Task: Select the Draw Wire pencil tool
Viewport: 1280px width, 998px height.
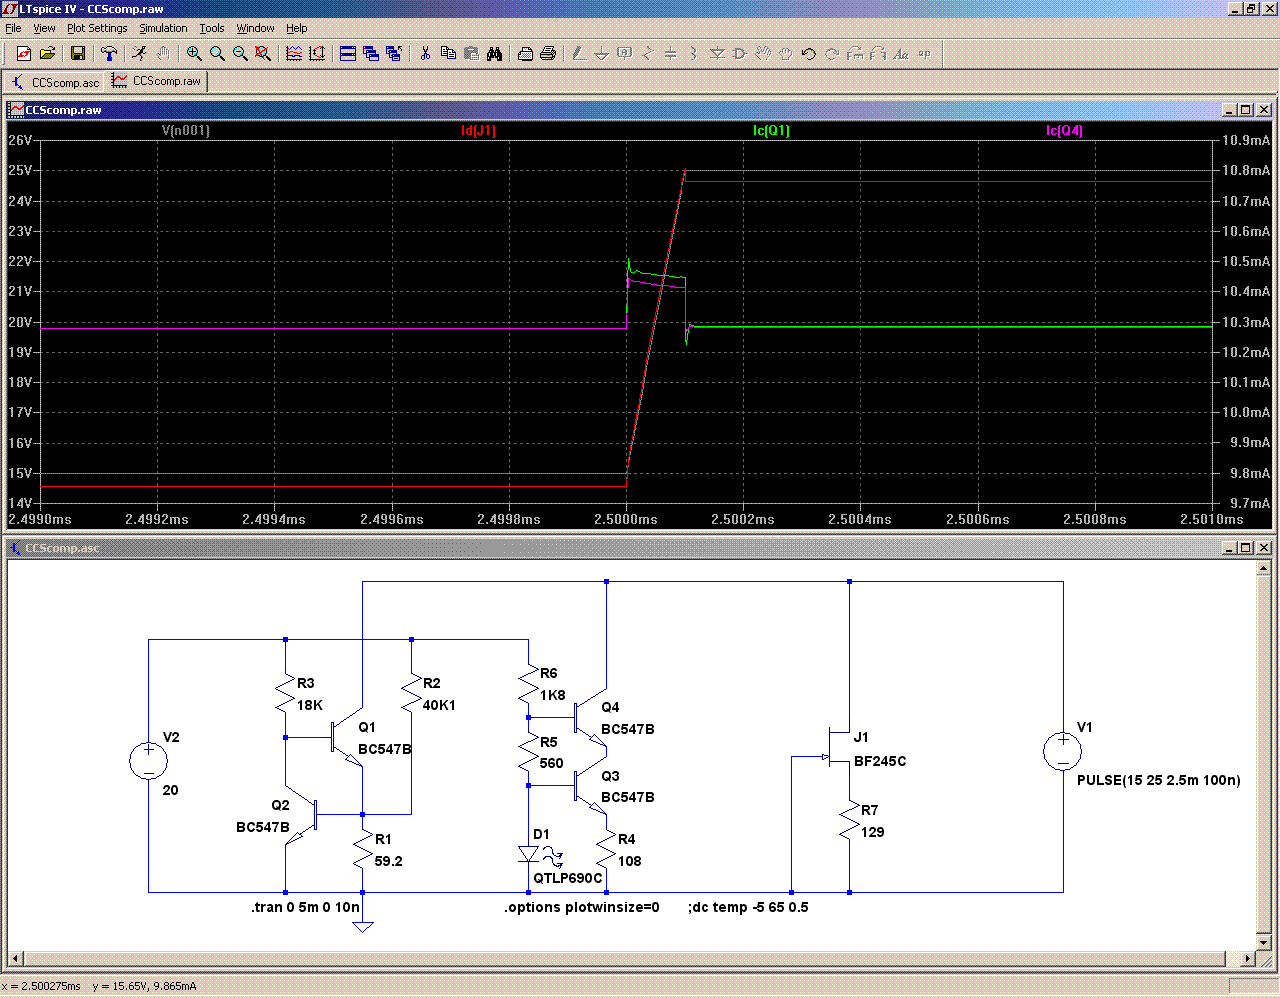Action: click(579, 53)
